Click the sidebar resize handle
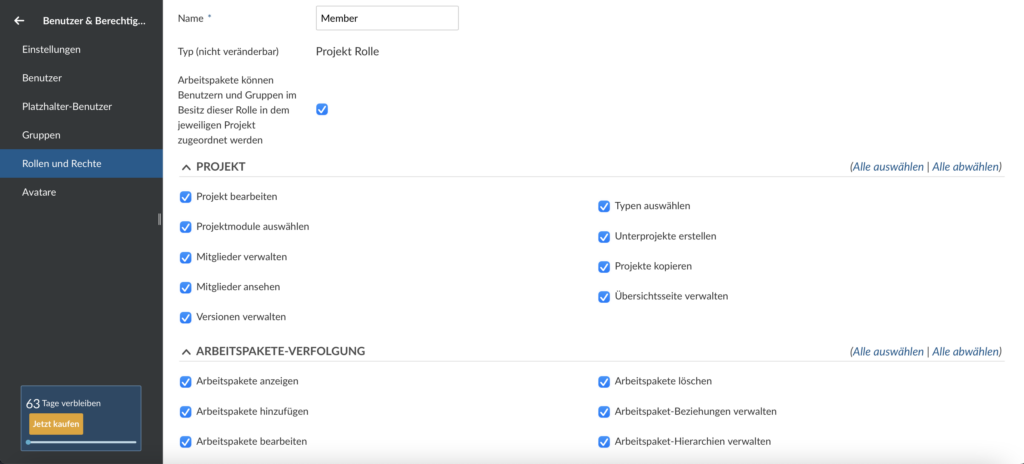Screen dimensions: 1024x464 coord(159,219)
